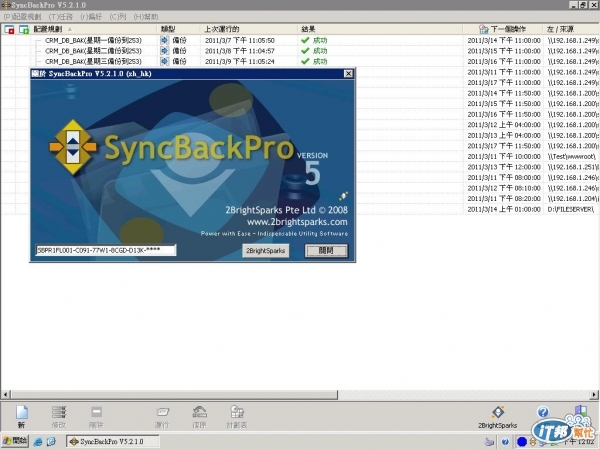Screen dimensions: 600x450
Task: Click success checkmark on 2011/3/8 run
Action: click(x=305, y=51)
